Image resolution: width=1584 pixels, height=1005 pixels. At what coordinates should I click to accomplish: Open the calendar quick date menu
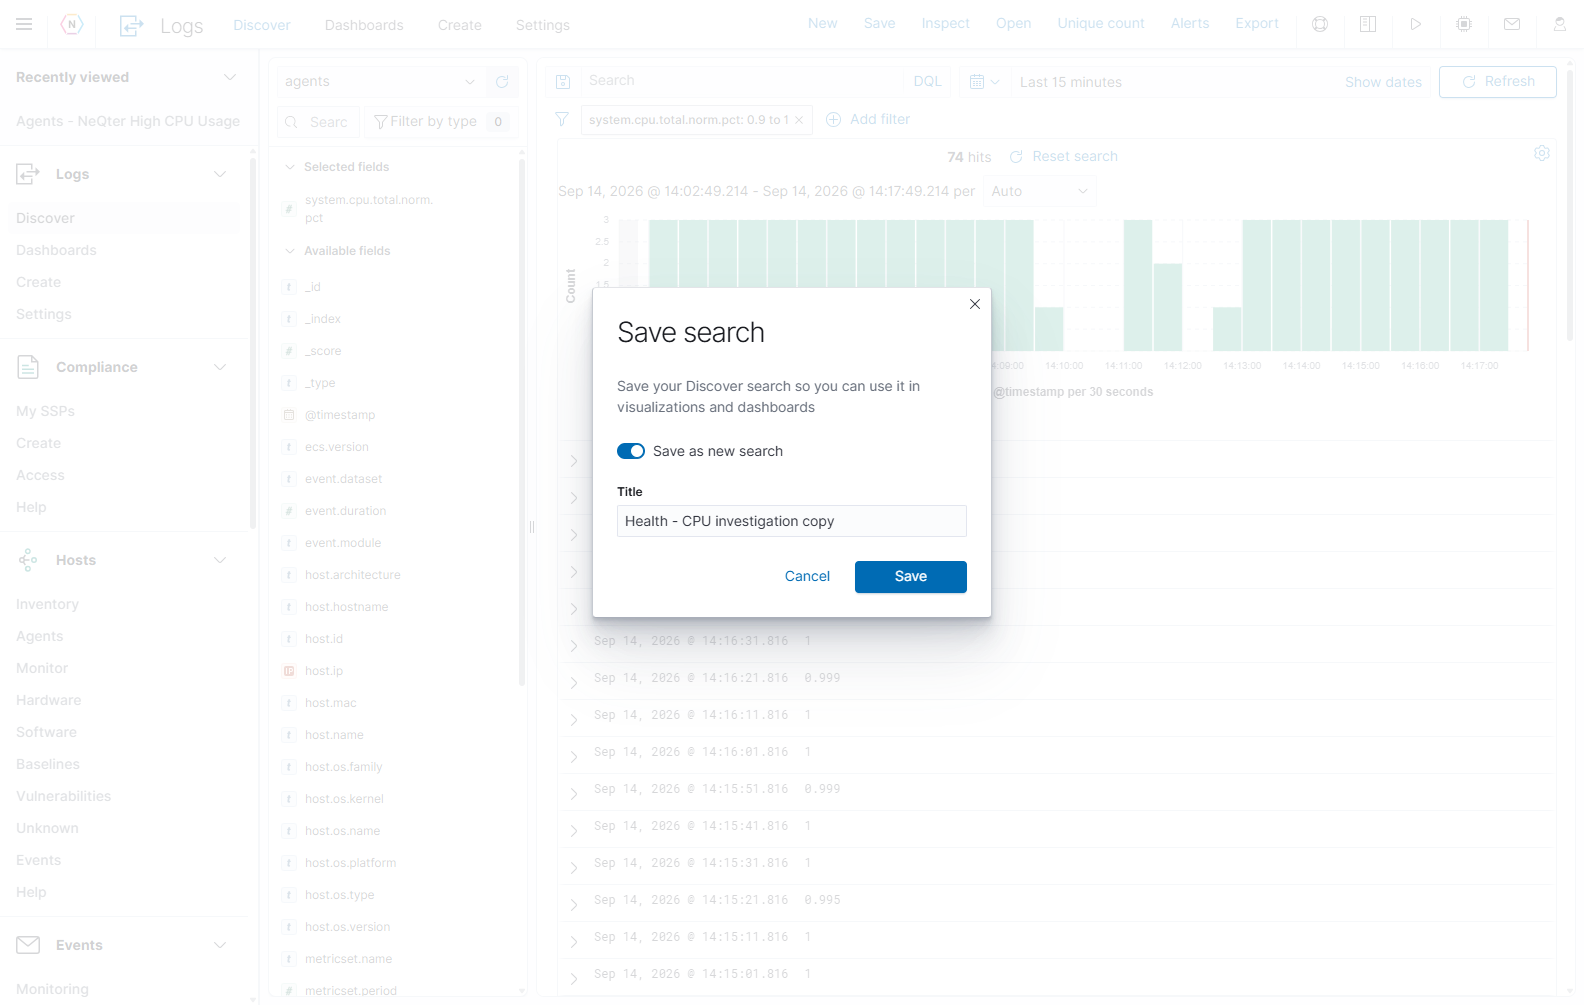(985, 82)
